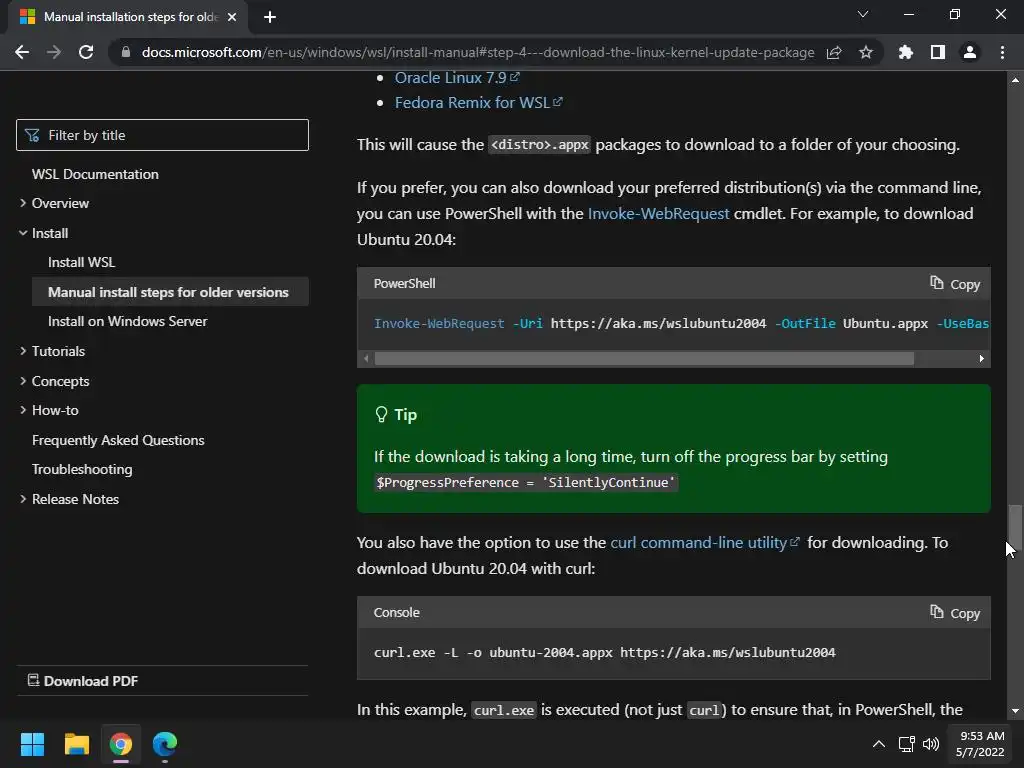Go back using the browser back arrow
This screenshot has height=768, width=1024.
(x=22, y=52)
